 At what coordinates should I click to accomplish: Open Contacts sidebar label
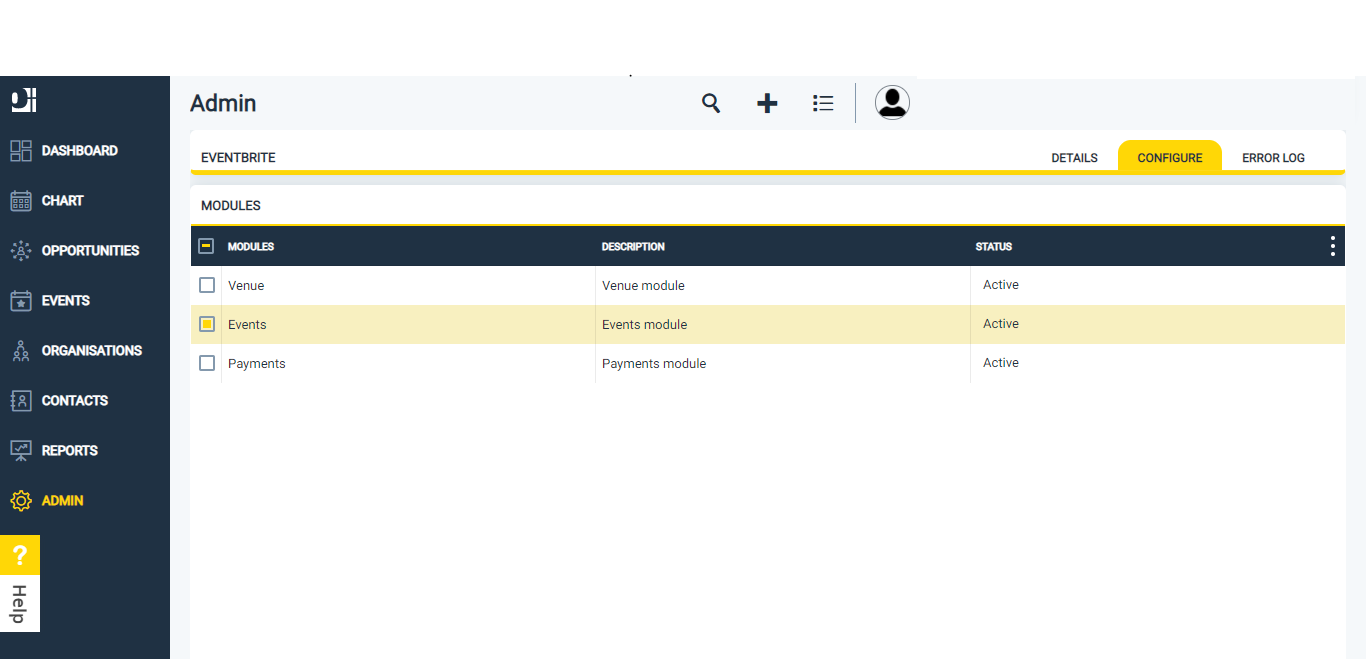(75, 401)
